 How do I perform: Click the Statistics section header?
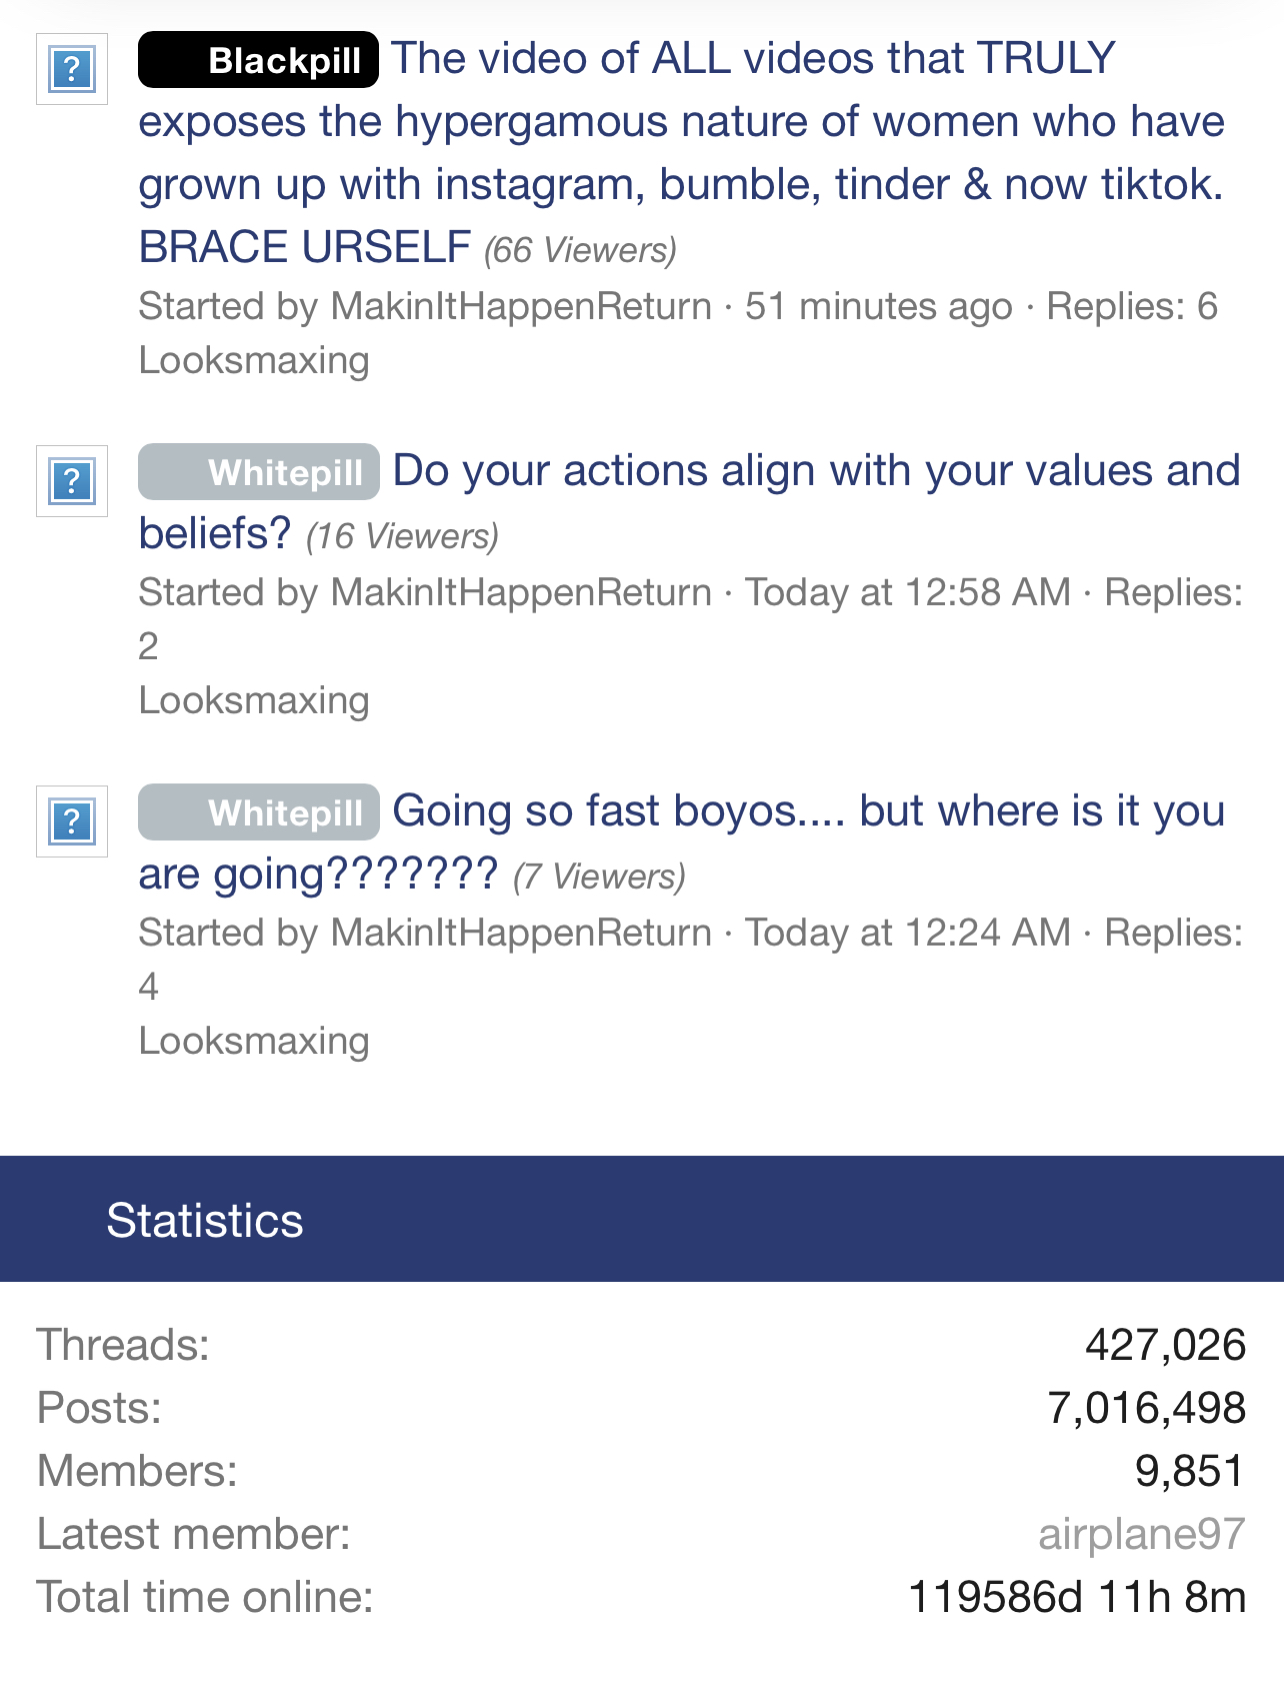205,1220
